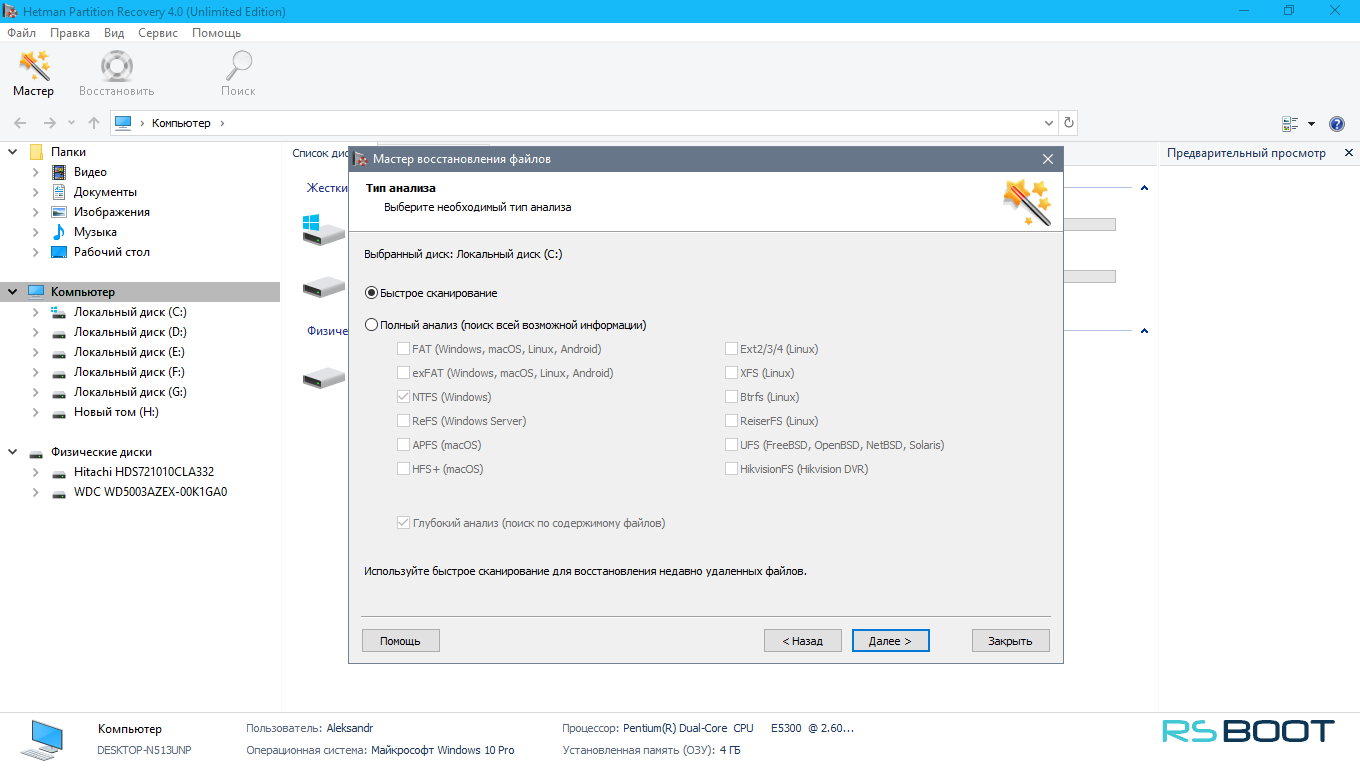Open the Сервис menu

[158, 33]
